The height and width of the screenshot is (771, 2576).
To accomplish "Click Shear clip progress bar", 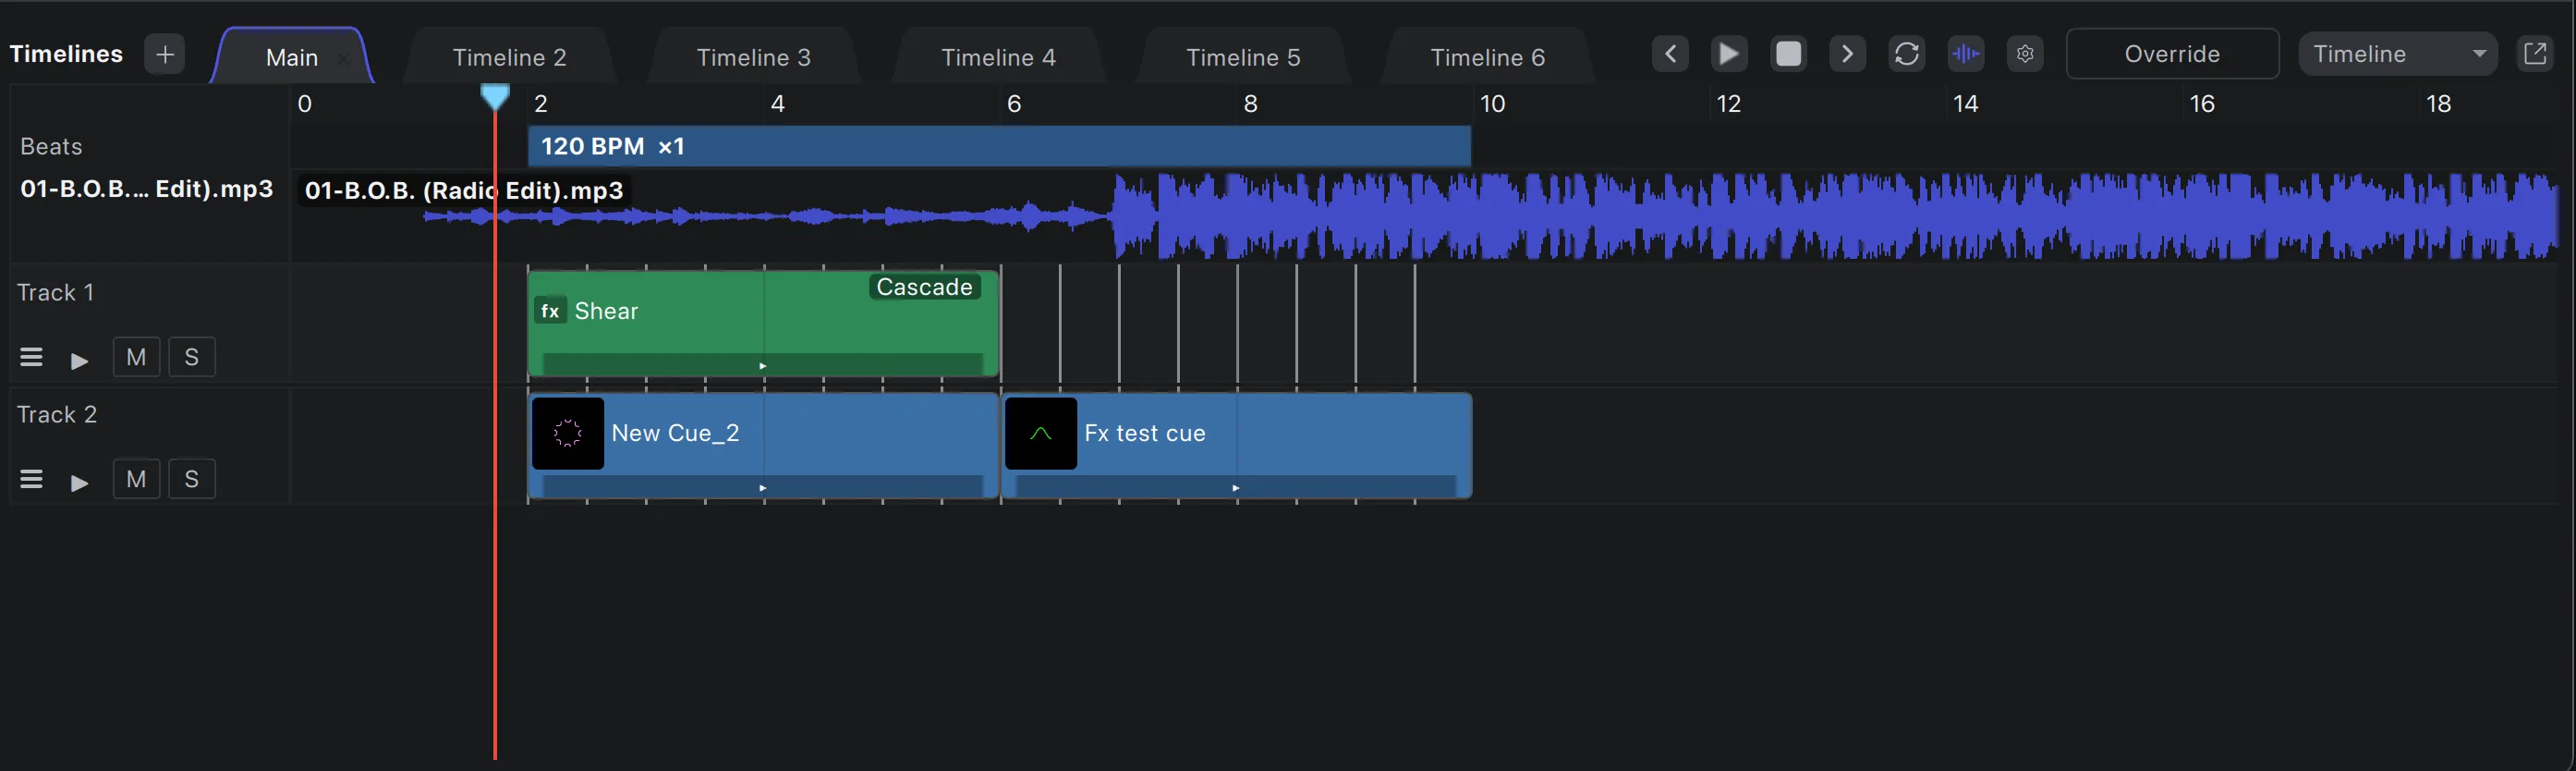I will point(763,365).
